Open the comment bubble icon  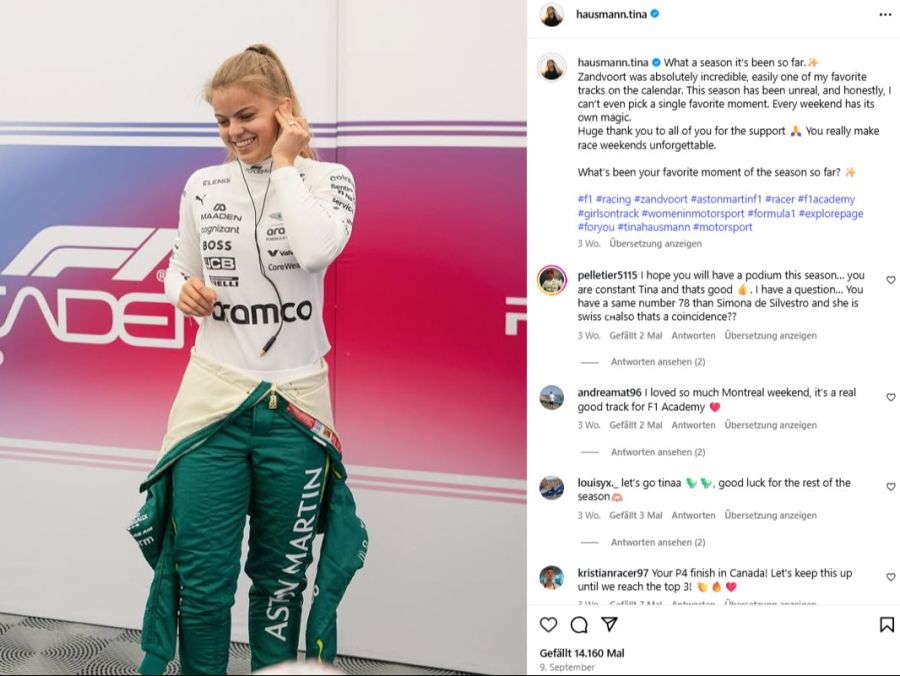point(579,624)
